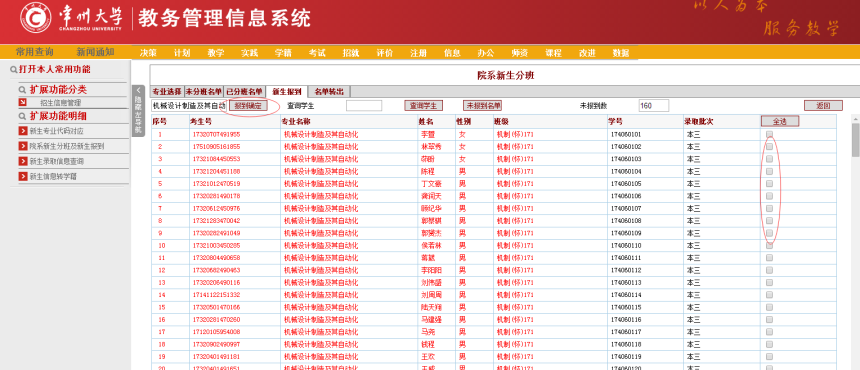Open the 办公 menu
The image size is (860, 370).
tap(486, 53)
